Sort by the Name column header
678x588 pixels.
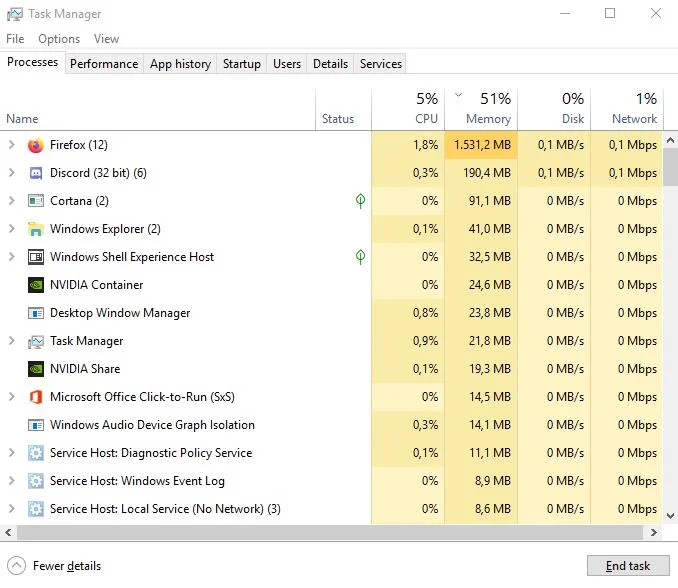point(158,110)
